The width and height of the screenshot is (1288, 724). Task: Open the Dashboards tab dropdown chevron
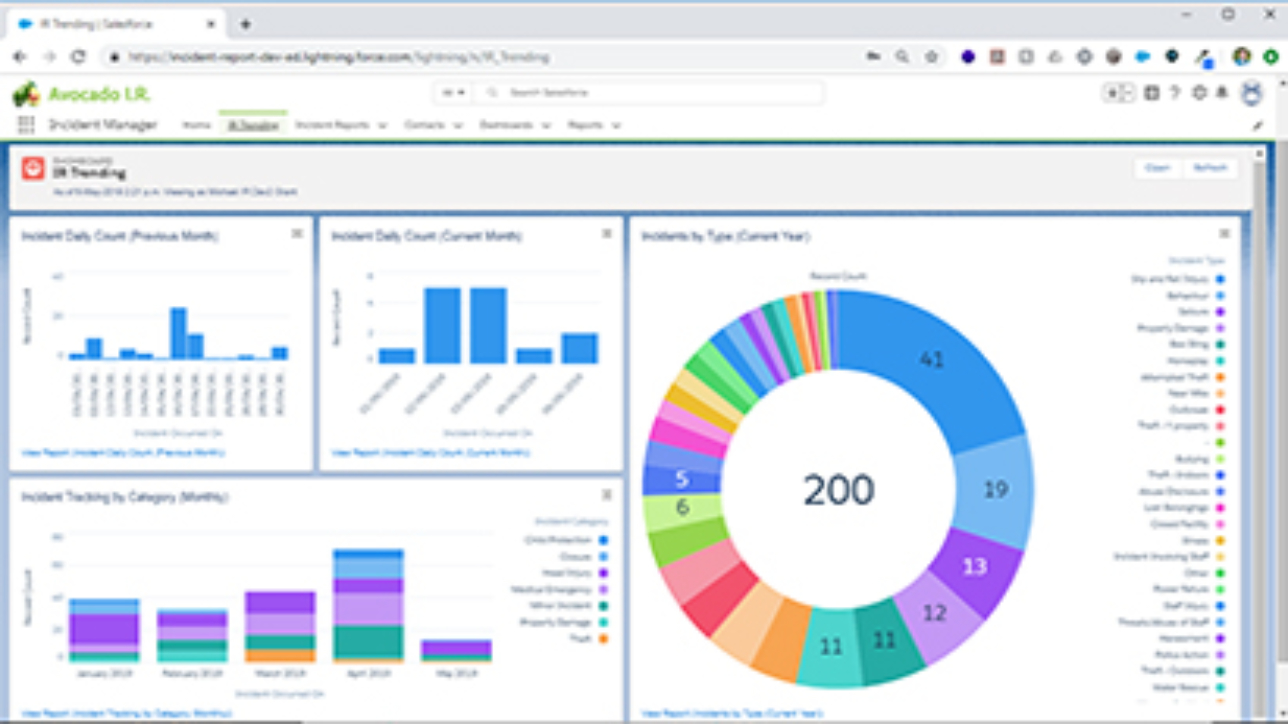(546, 126)
